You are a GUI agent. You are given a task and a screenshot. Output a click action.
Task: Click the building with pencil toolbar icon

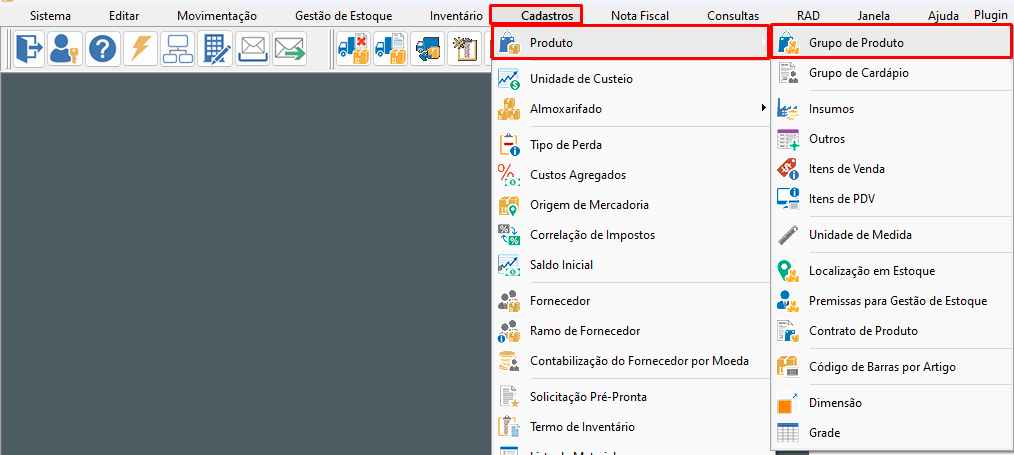[215, 49]
